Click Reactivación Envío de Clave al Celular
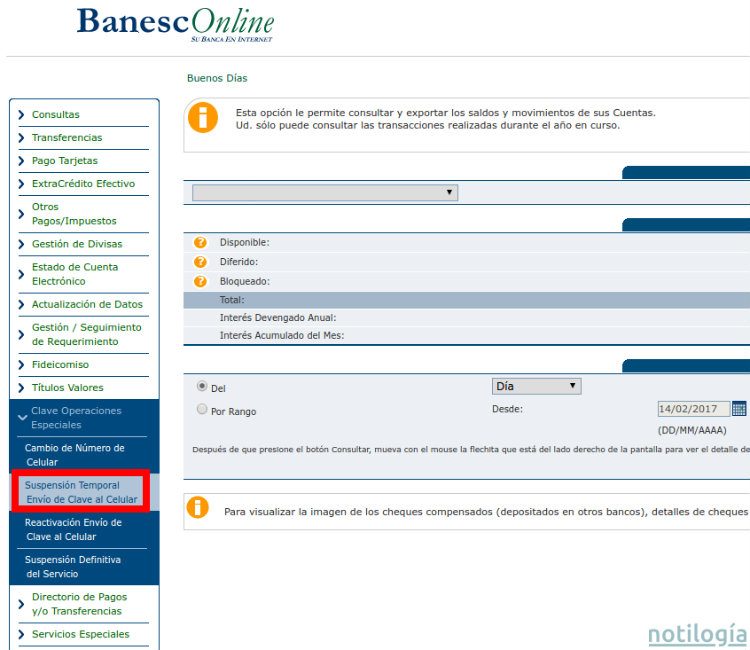 [73, 529]
